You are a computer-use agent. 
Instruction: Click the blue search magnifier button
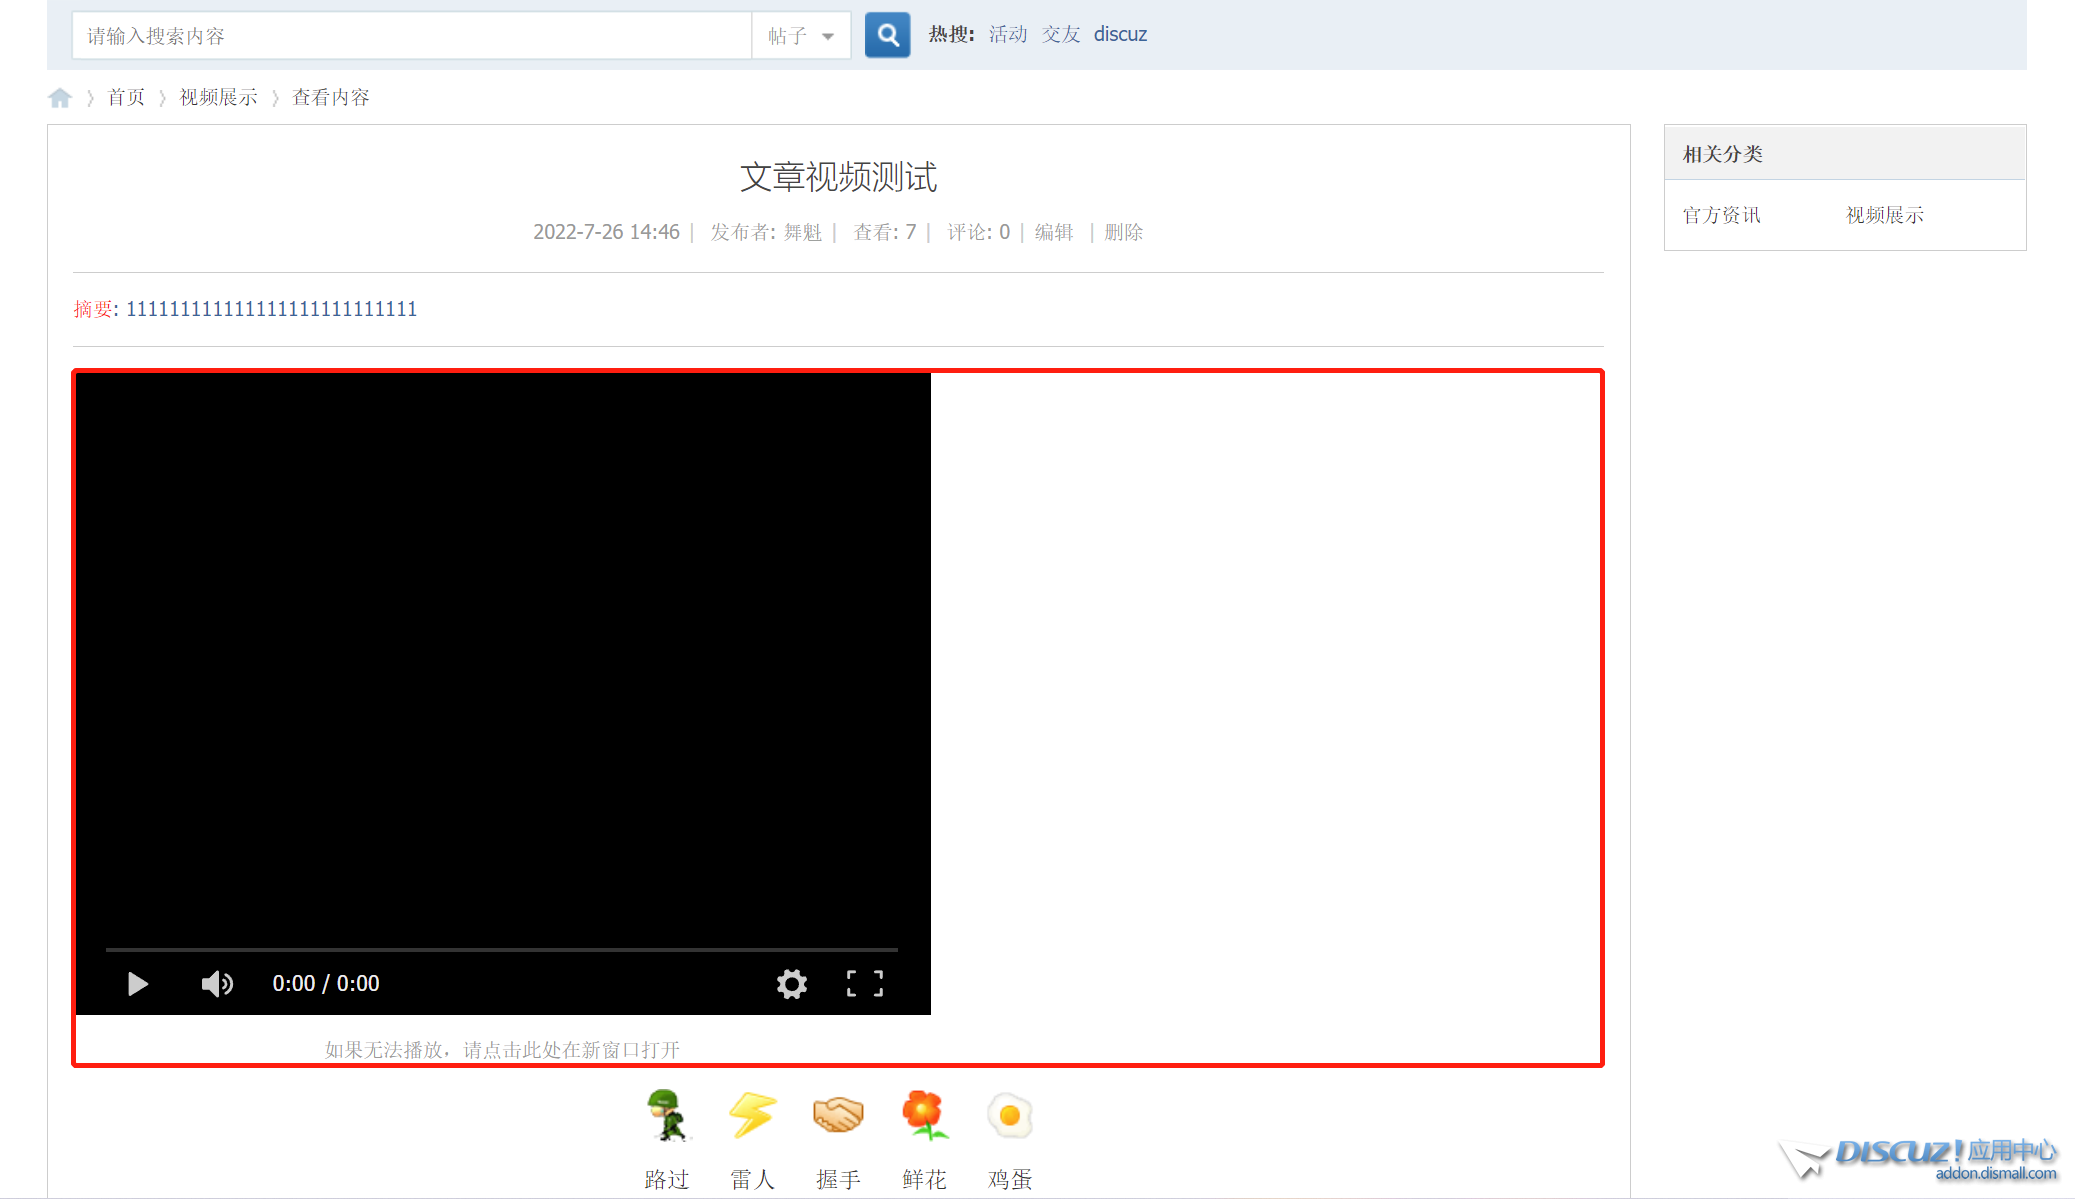887,35
